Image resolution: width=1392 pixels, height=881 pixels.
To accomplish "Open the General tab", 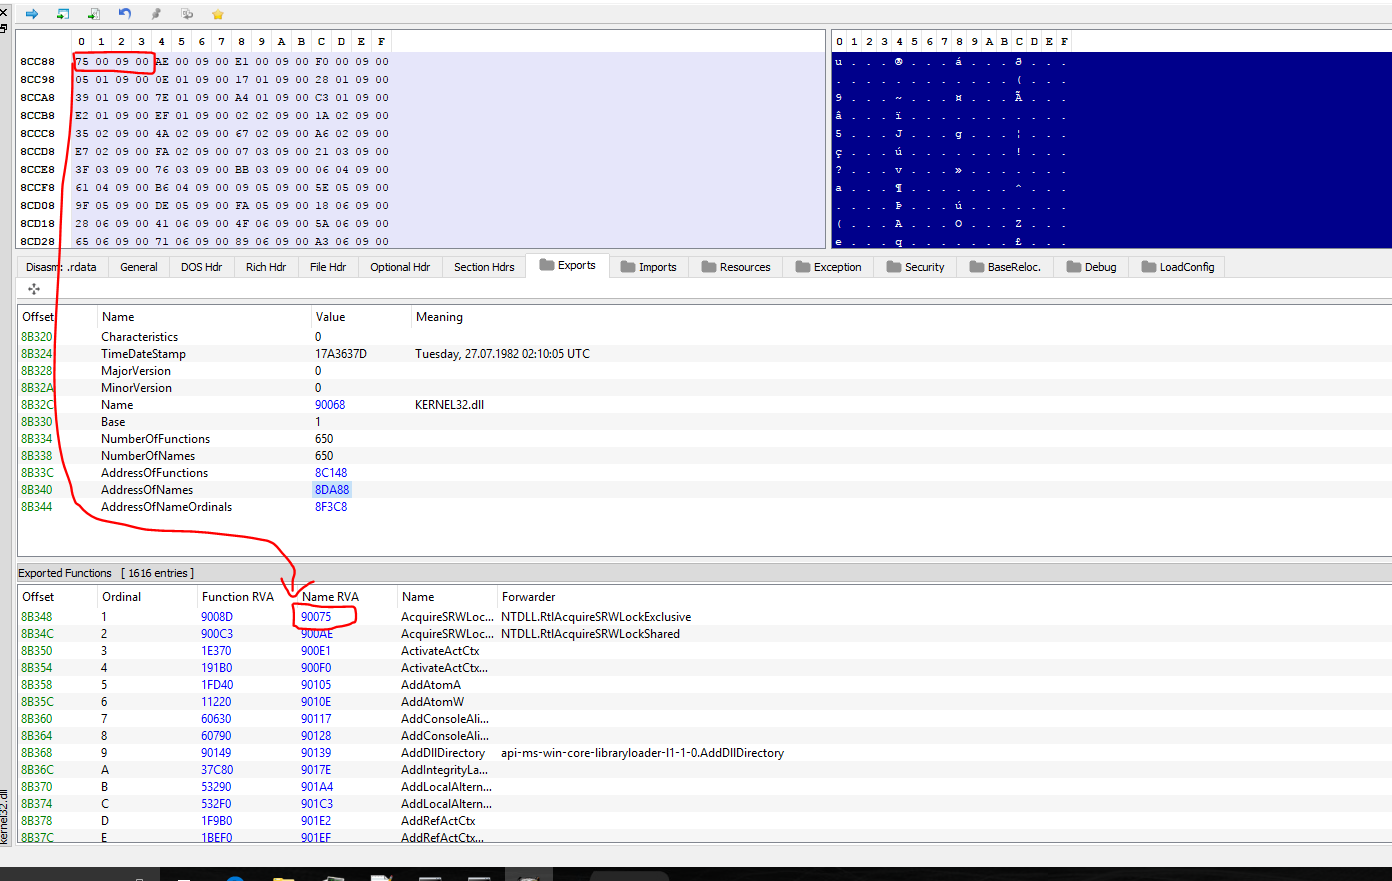I will [x=139, y=267].
